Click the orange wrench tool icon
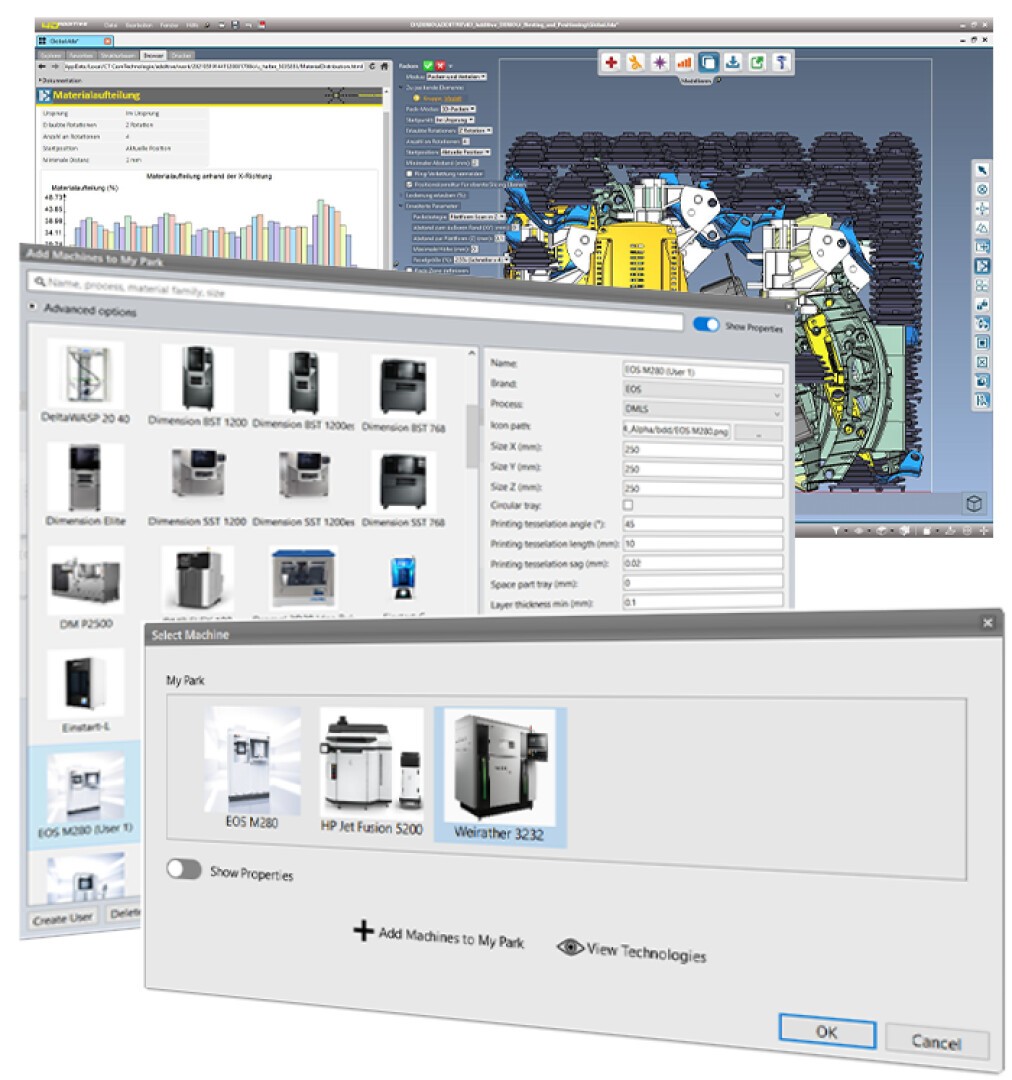The image size is (1012, 1080). [635, 63]
